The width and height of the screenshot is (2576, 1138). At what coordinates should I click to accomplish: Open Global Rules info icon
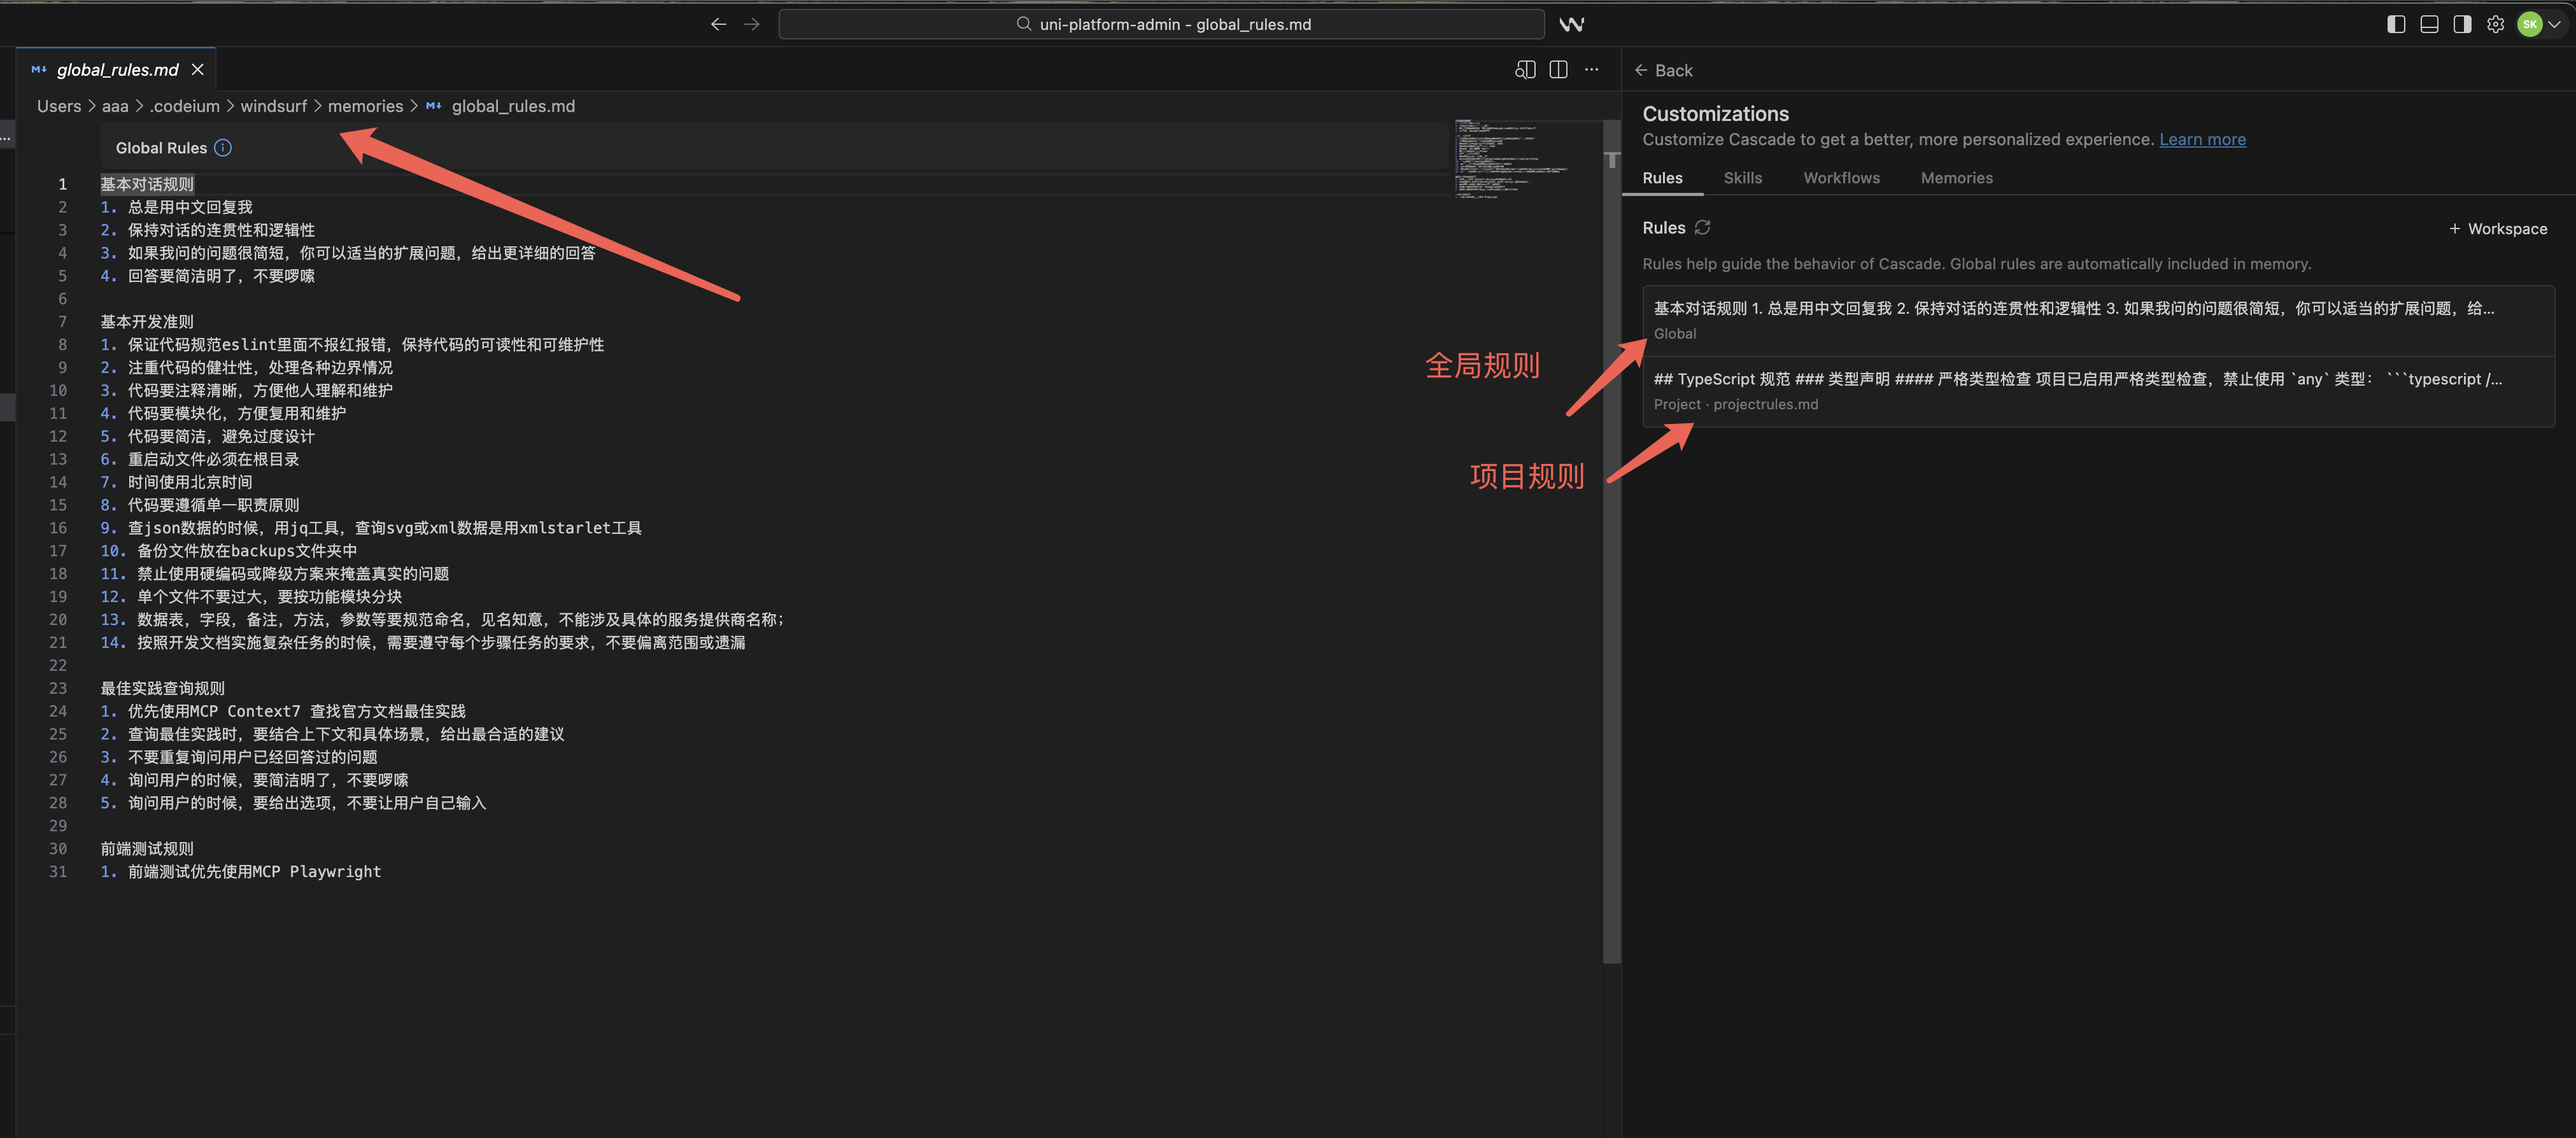(x=223, y=148)
